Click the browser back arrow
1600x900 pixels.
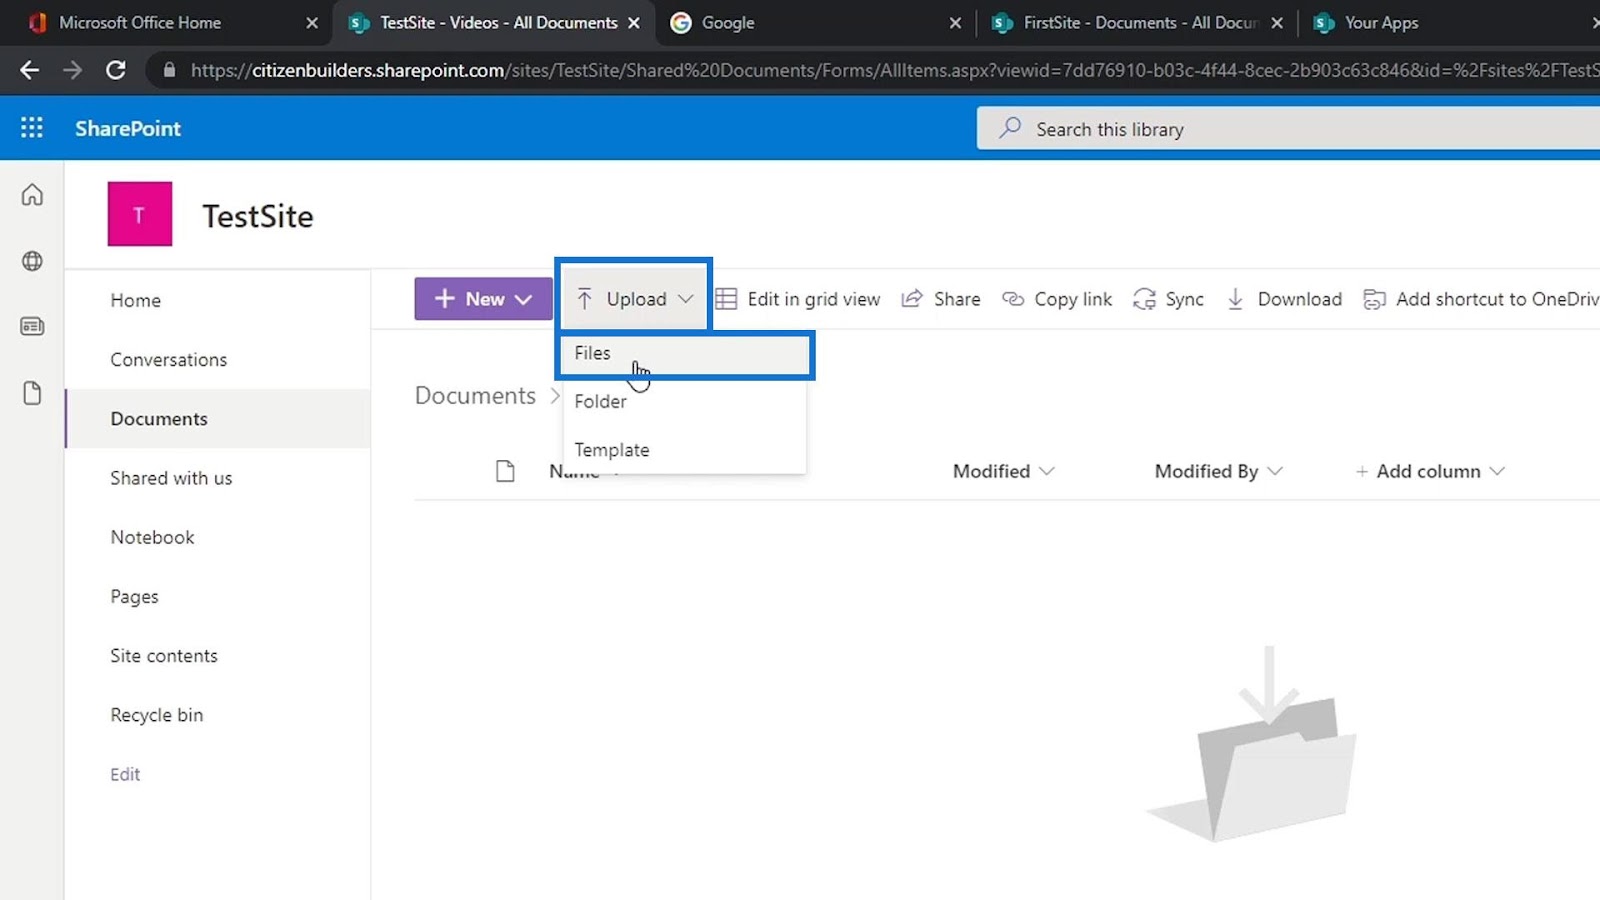[x=30, y=70]
